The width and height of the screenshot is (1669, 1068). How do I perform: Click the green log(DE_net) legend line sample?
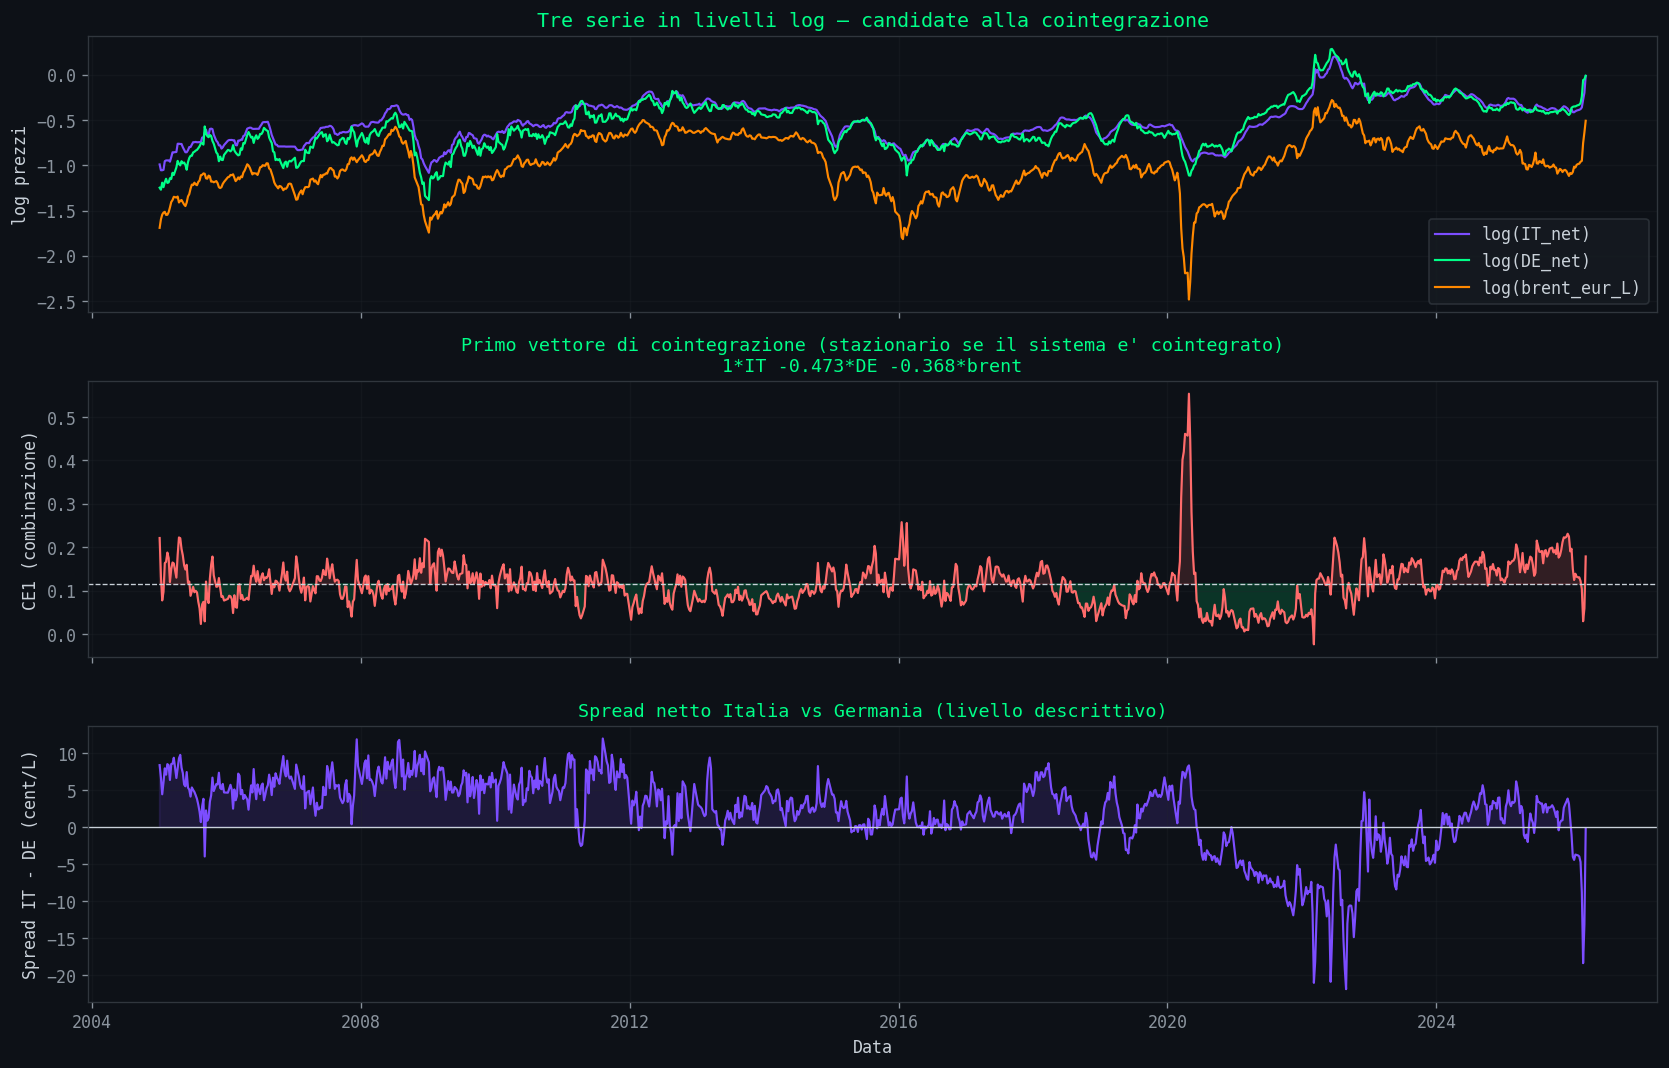pyautogui.click(x=1452, y=261)
